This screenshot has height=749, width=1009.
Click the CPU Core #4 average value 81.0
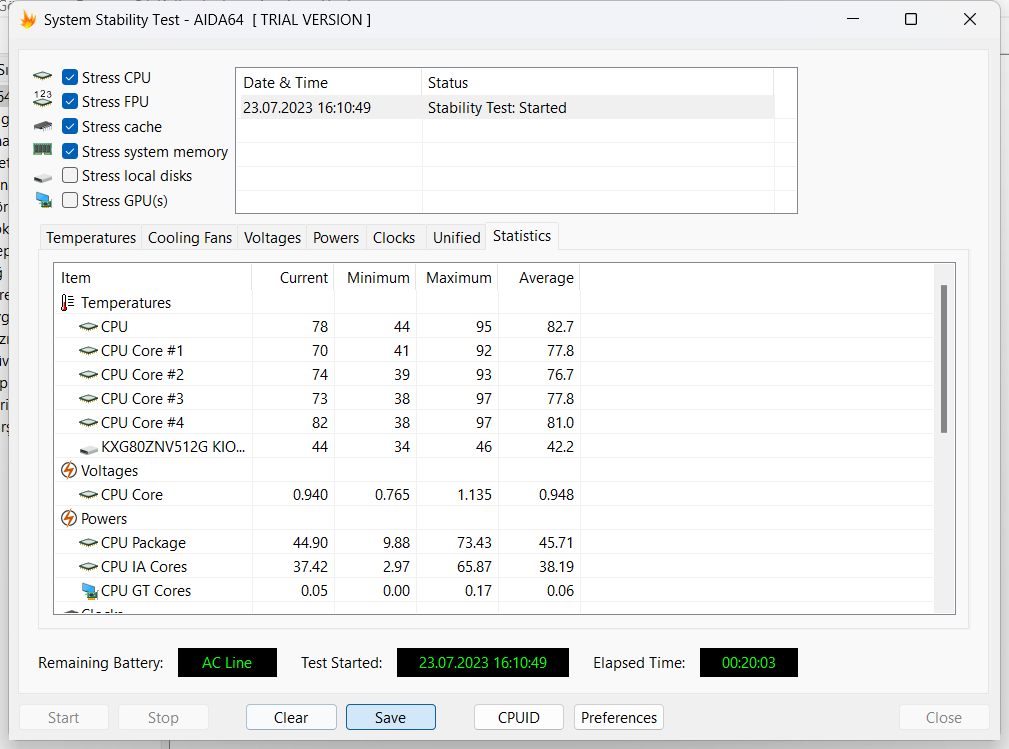pos(560,423)
